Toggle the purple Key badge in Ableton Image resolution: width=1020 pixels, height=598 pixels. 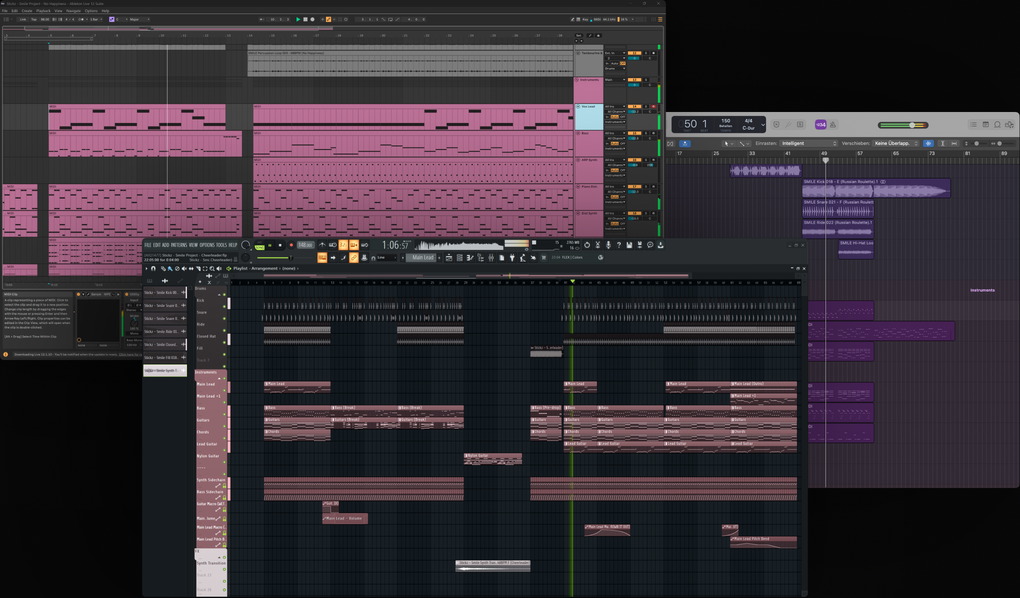pos(111,20)
